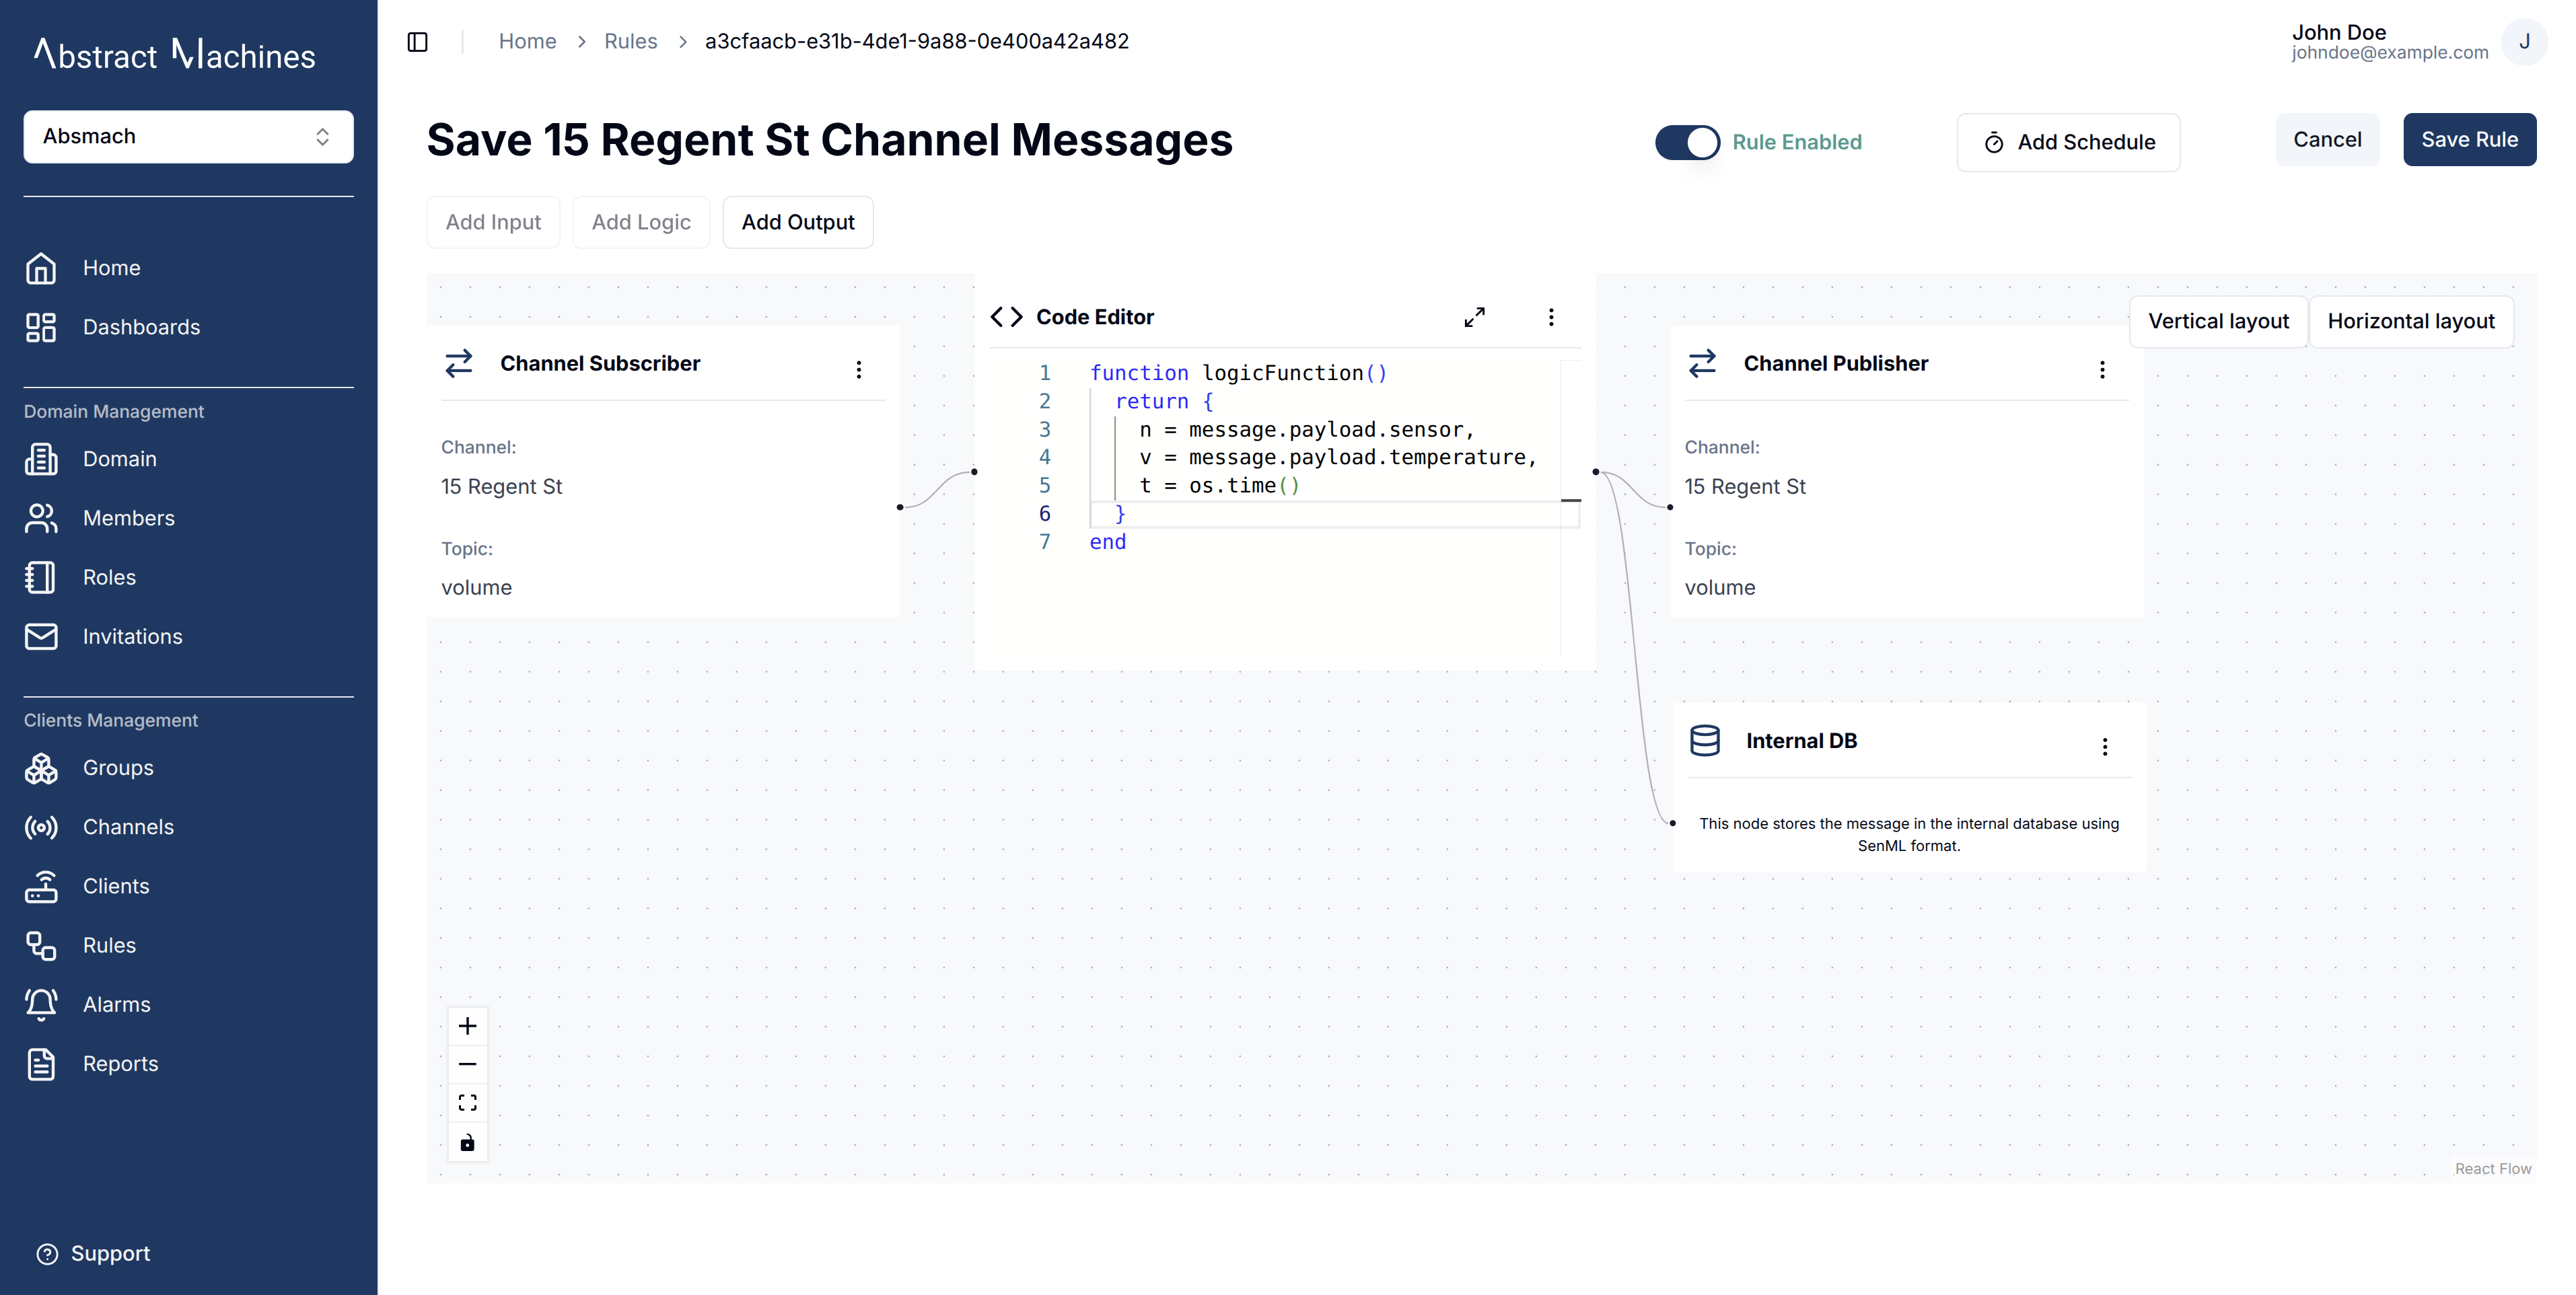The image size is (2576, 1295).
Task: Open Internal DB options menu
Action: pos(2105,747)
